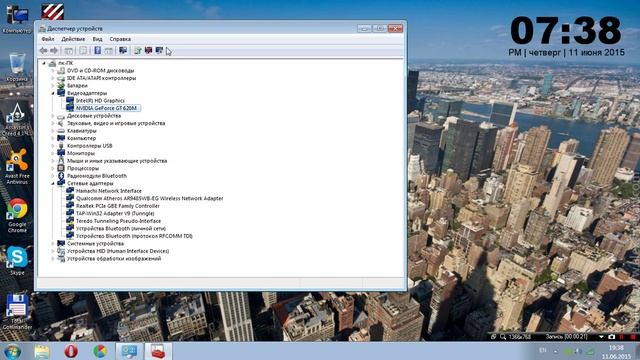The height and width of the screenshot is (360, 640).
Task: Click the red-striped desktop icon at top
Action: [53, 11]
